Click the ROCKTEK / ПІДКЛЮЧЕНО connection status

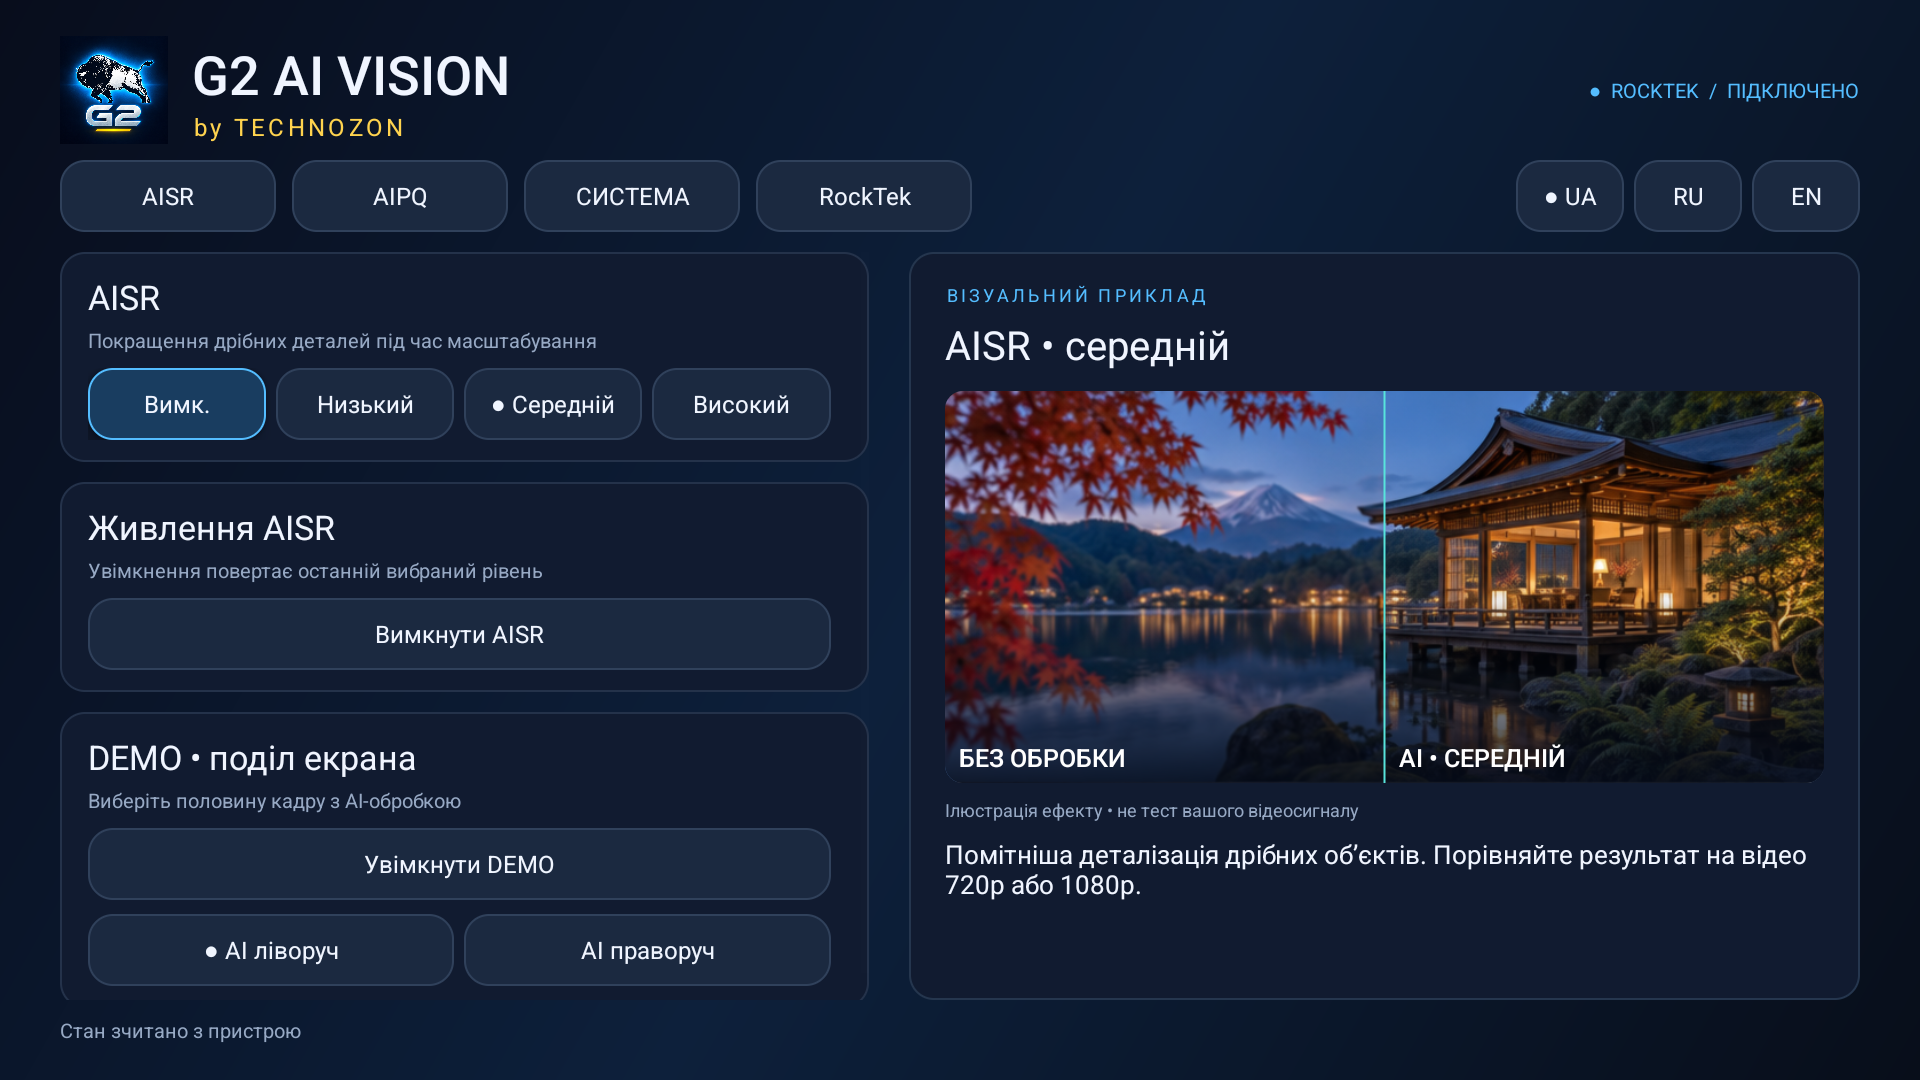(x=1724, y=91)
